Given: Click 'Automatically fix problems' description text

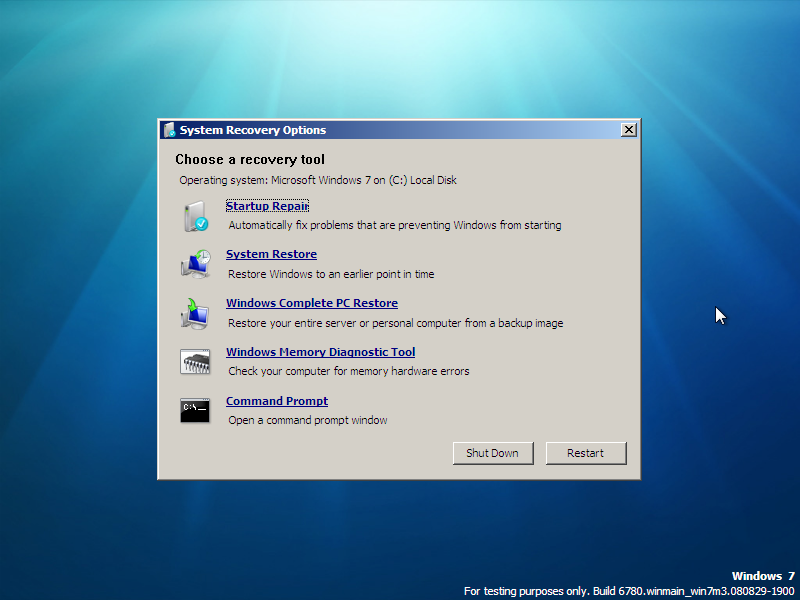Looking at the screenshot, I should pyautogui.click(x=395, y=225).
